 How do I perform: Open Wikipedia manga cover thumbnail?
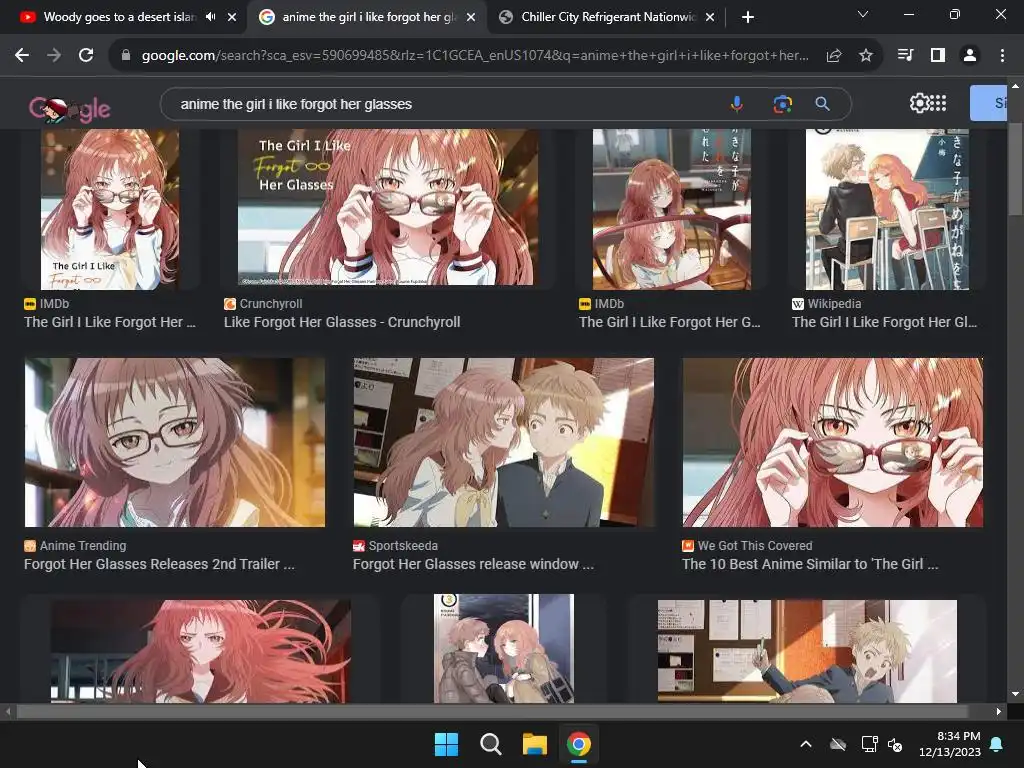[x=887, y=209]
